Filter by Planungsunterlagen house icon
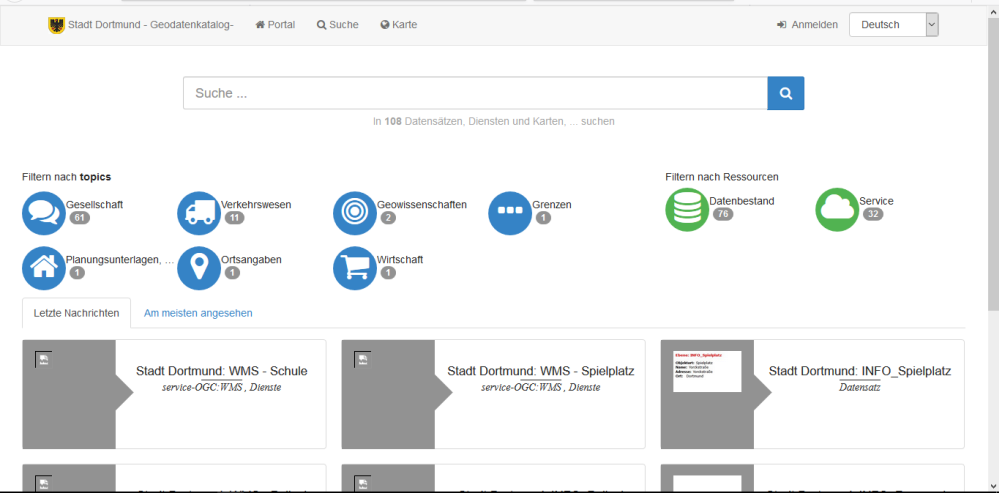The height and width of the screenshot is (493, 999). point(44,268)
